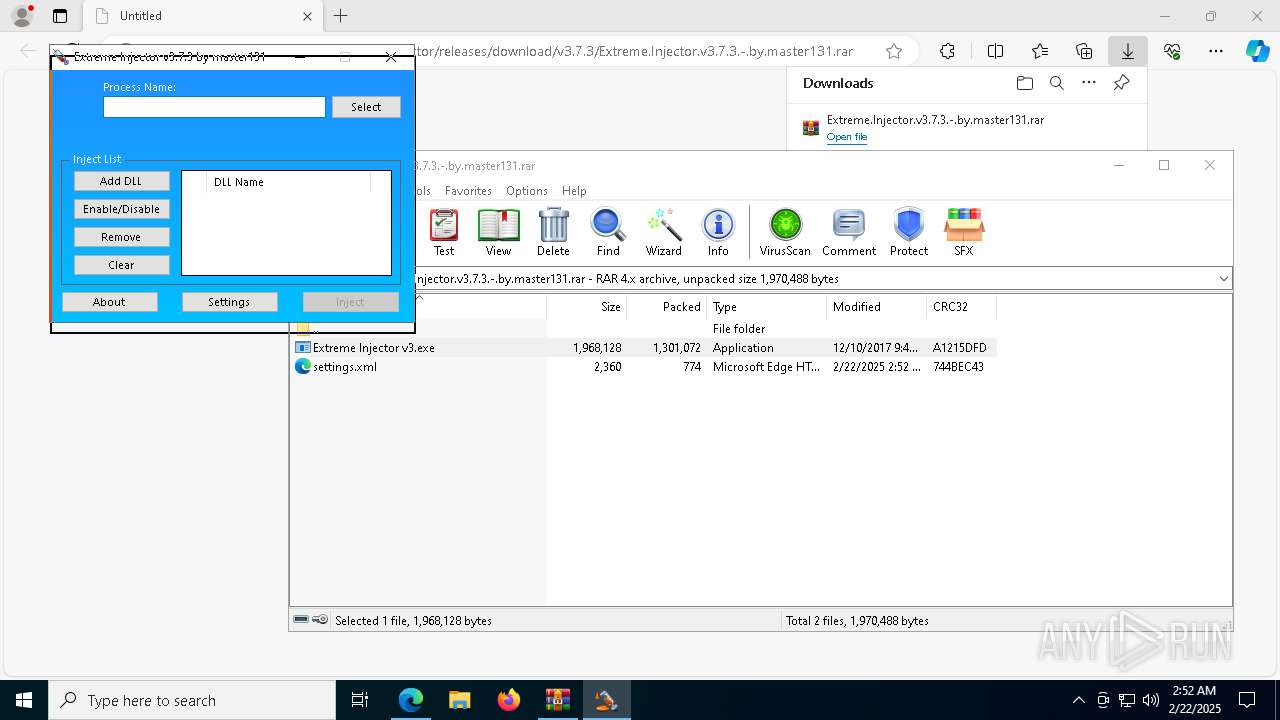Image resolution: width=1280 pixels, height=720 pixels.
Task: Open About in Extreme Injector
Action: [109, 302]
